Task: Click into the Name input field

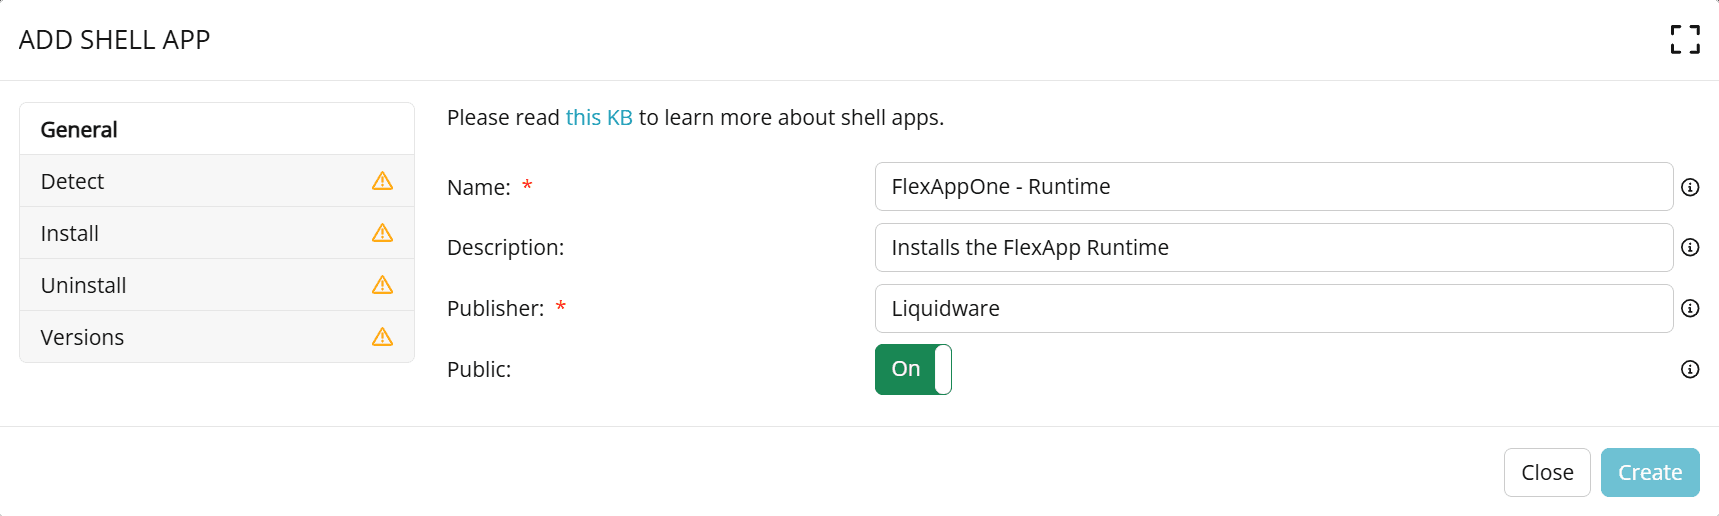Action: pos(1273,187)
